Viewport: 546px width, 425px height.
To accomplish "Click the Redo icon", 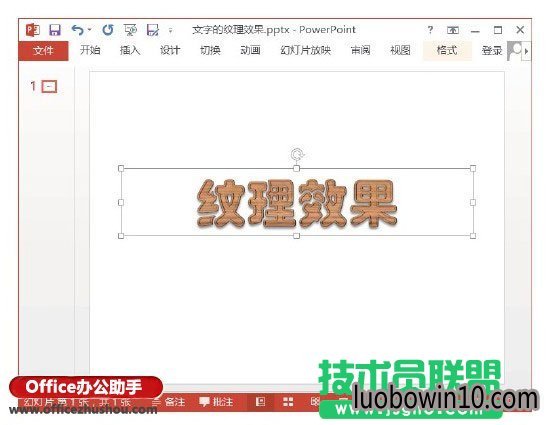I will [x=108, y=30].
